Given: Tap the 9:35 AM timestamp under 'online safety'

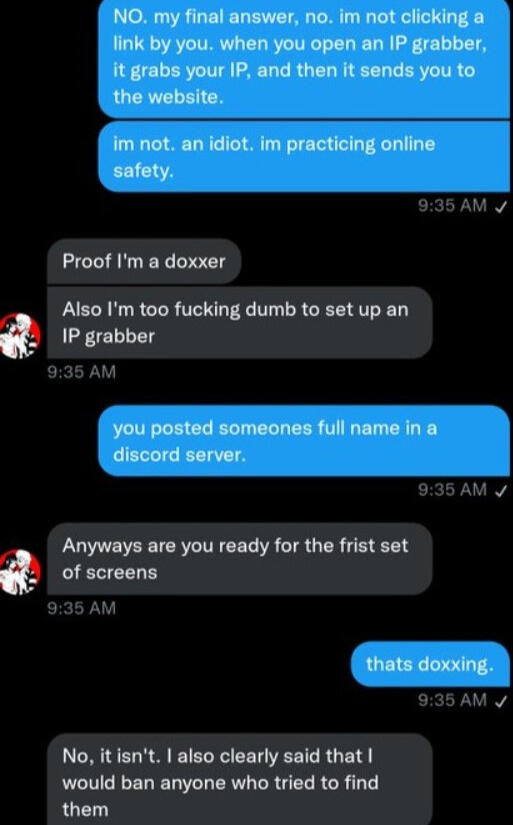Looking at the screenshot, I should [452, 206].
